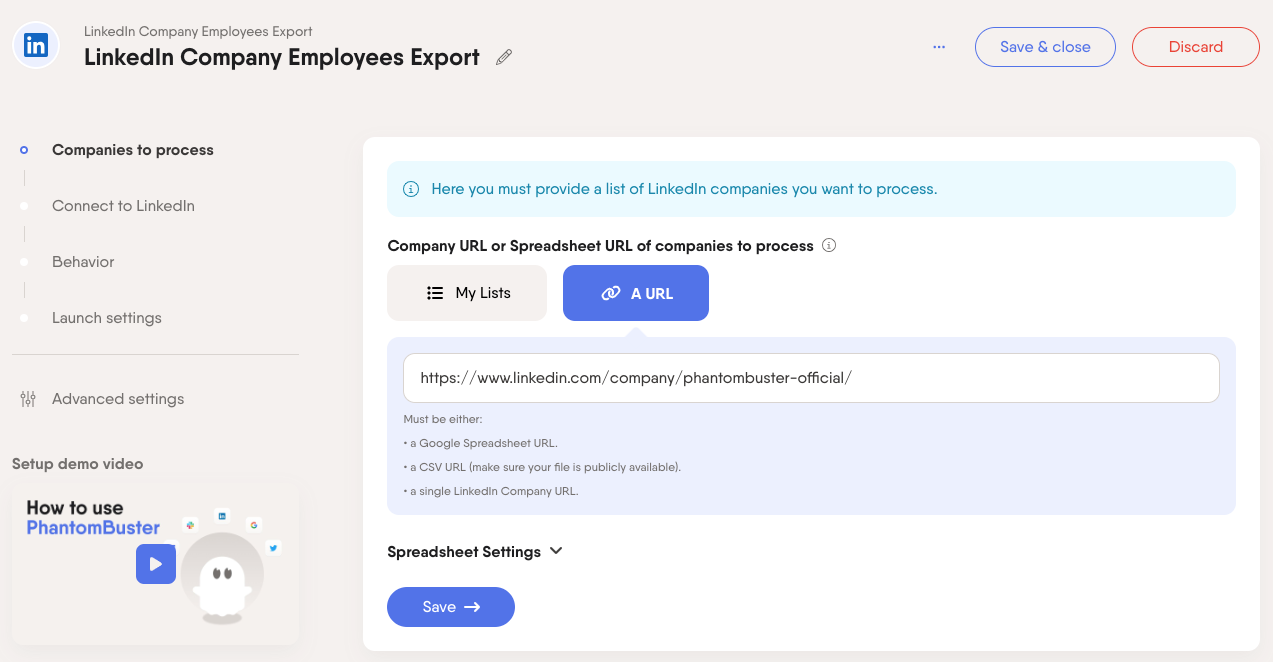The image size is (1273, 662).
Task: Focus the company URL input field
Action: point(811,378)
